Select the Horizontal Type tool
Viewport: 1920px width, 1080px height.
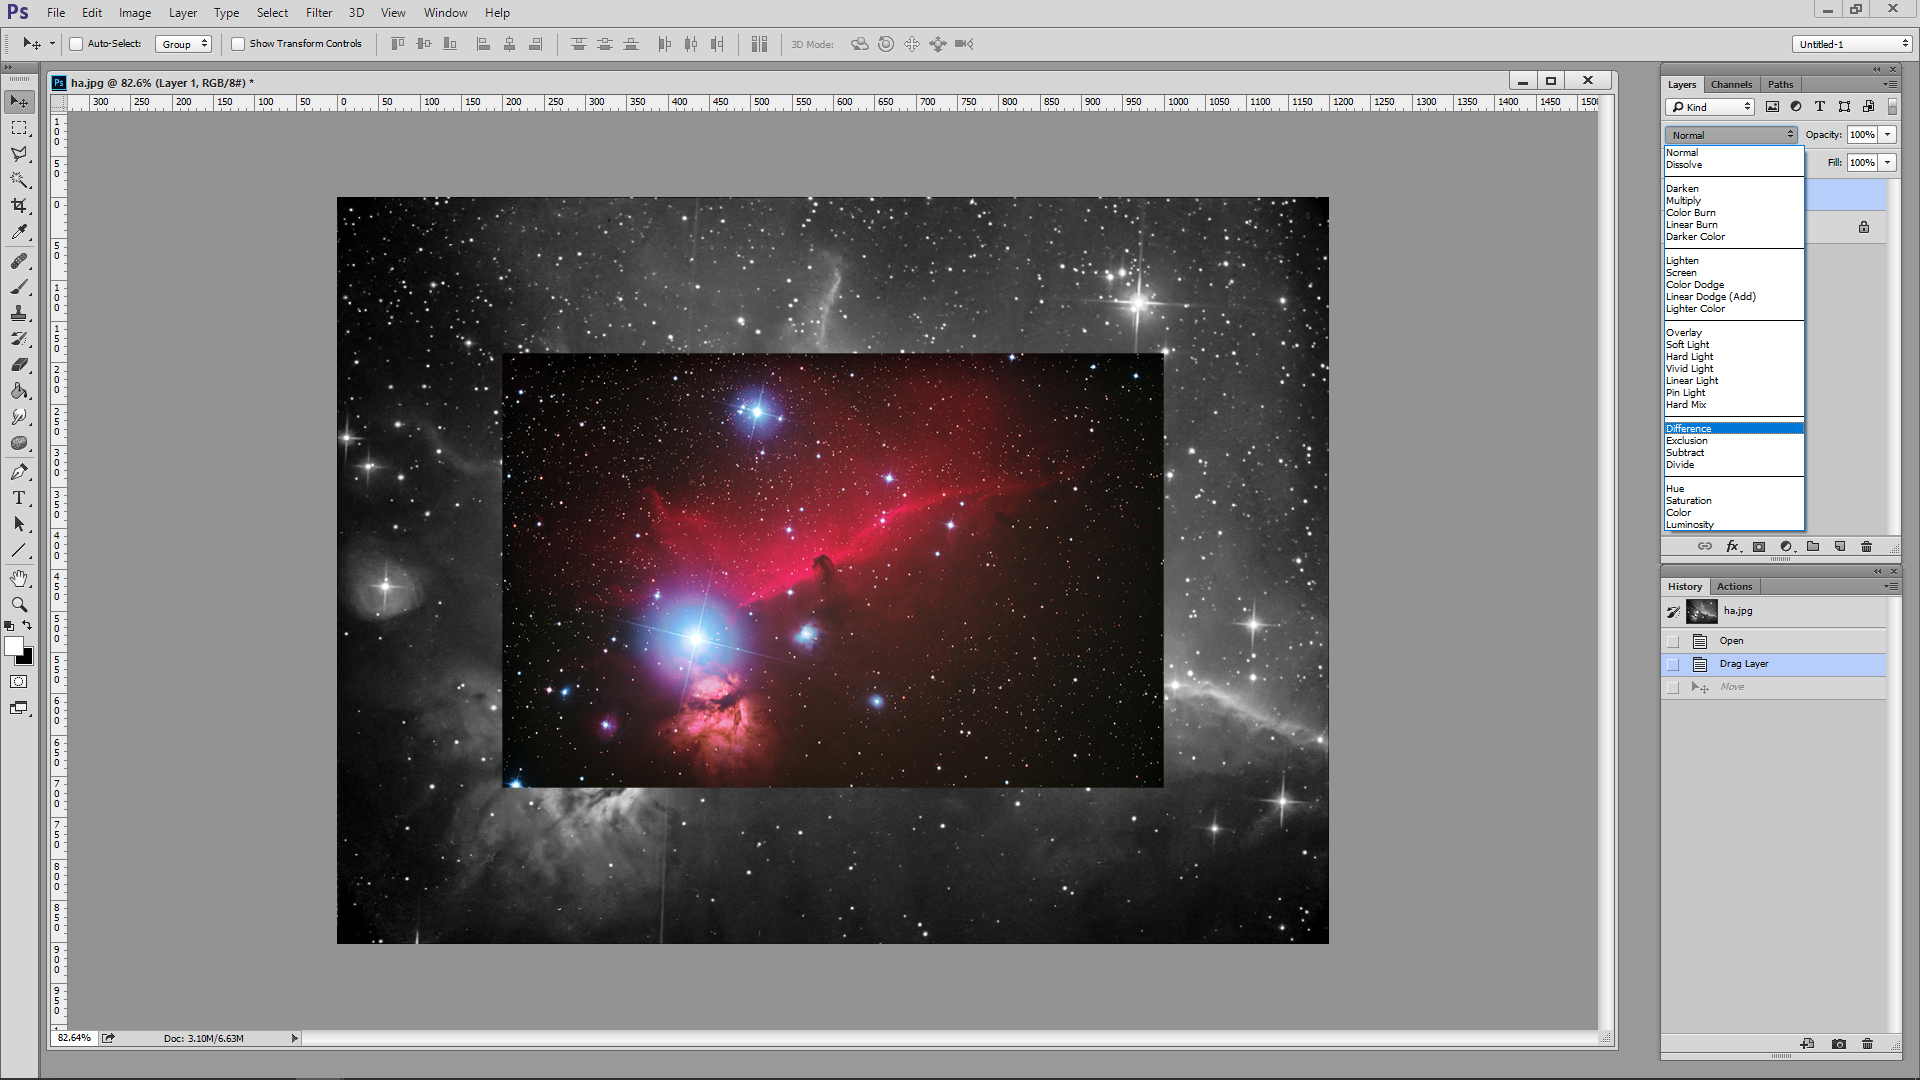tap(19, 498)
